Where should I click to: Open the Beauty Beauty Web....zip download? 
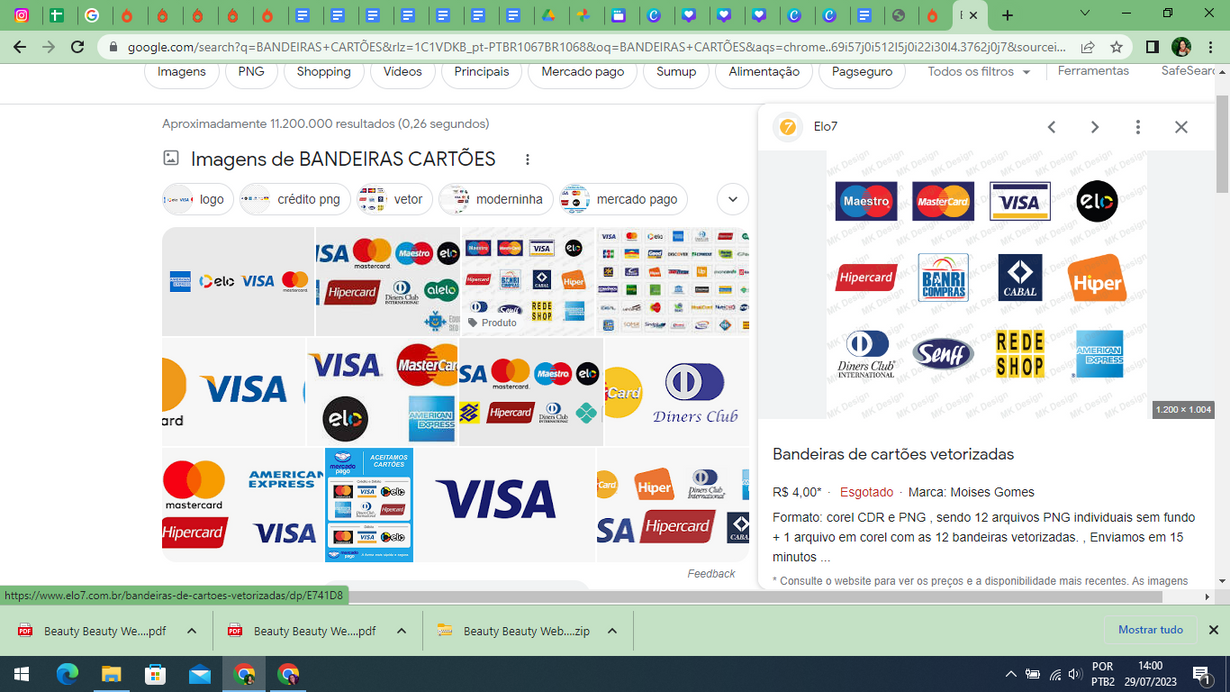513,631
